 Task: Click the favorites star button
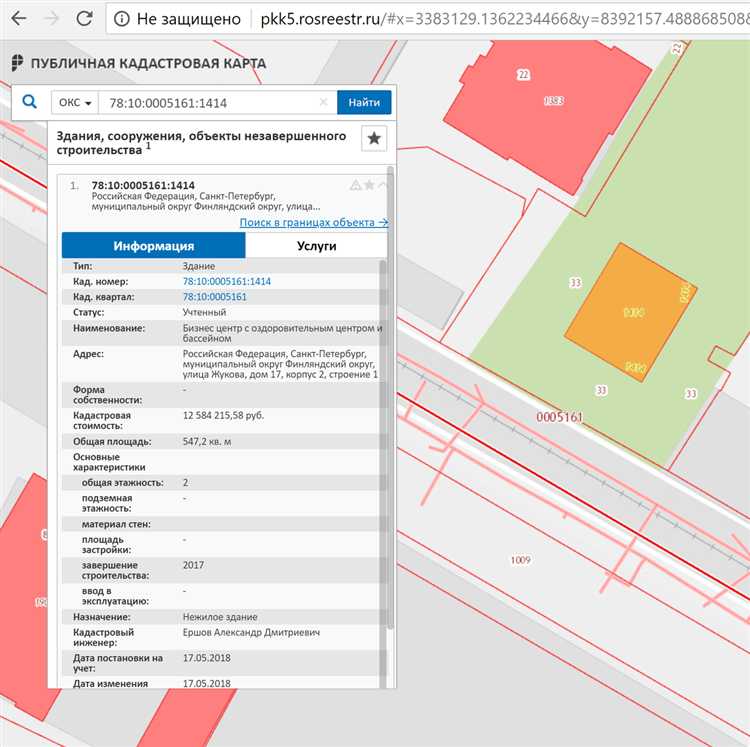pos(374,139)
